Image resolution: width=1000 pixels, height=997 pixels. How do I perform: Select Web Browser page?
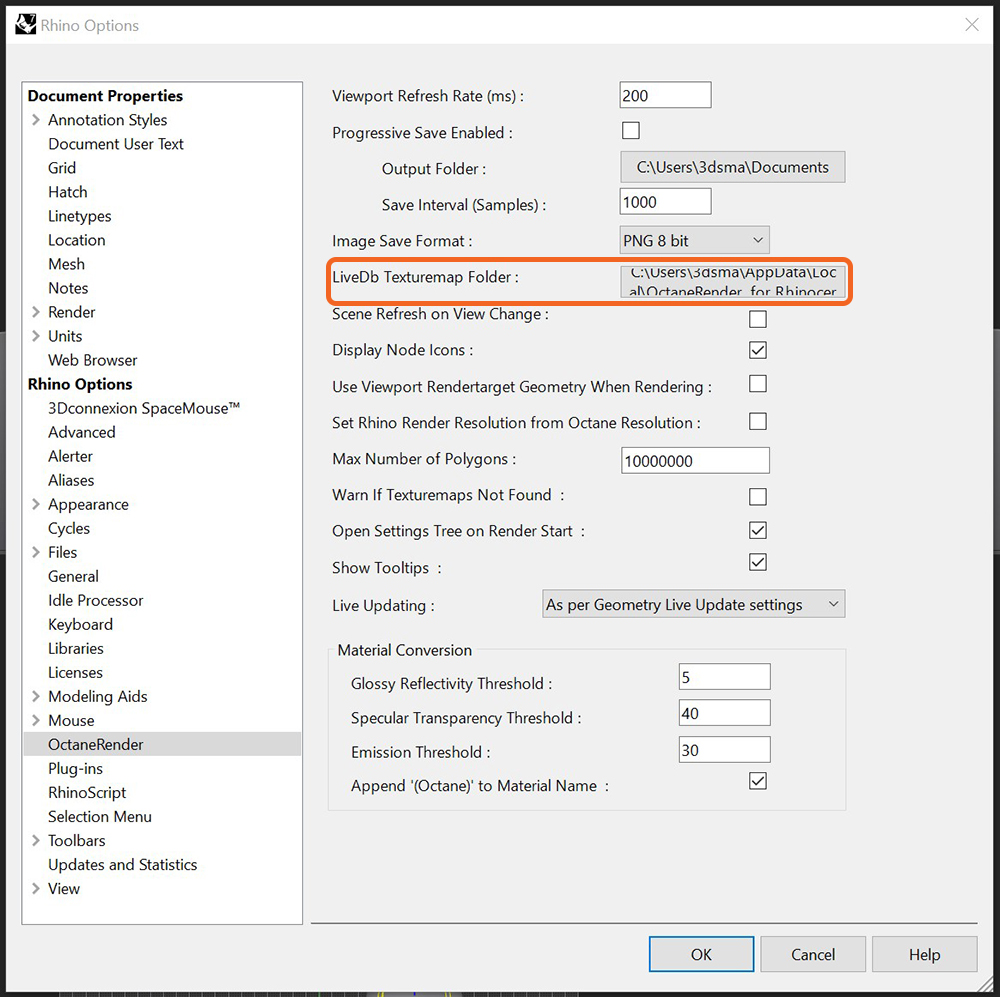[x=92, y=360]
